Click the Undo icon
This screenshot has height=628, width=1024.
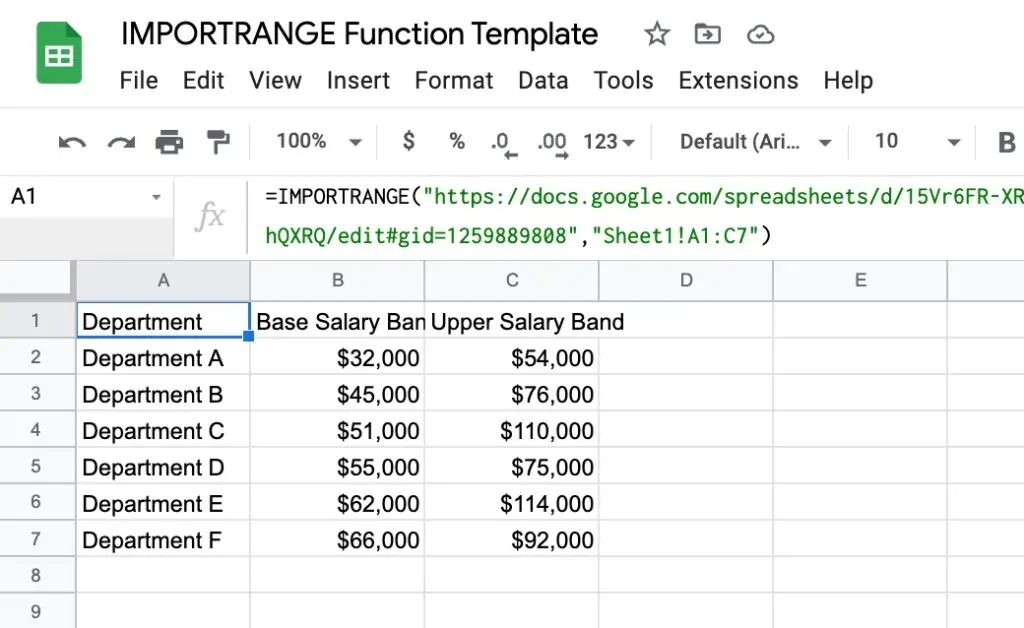(x=70, y=141)
